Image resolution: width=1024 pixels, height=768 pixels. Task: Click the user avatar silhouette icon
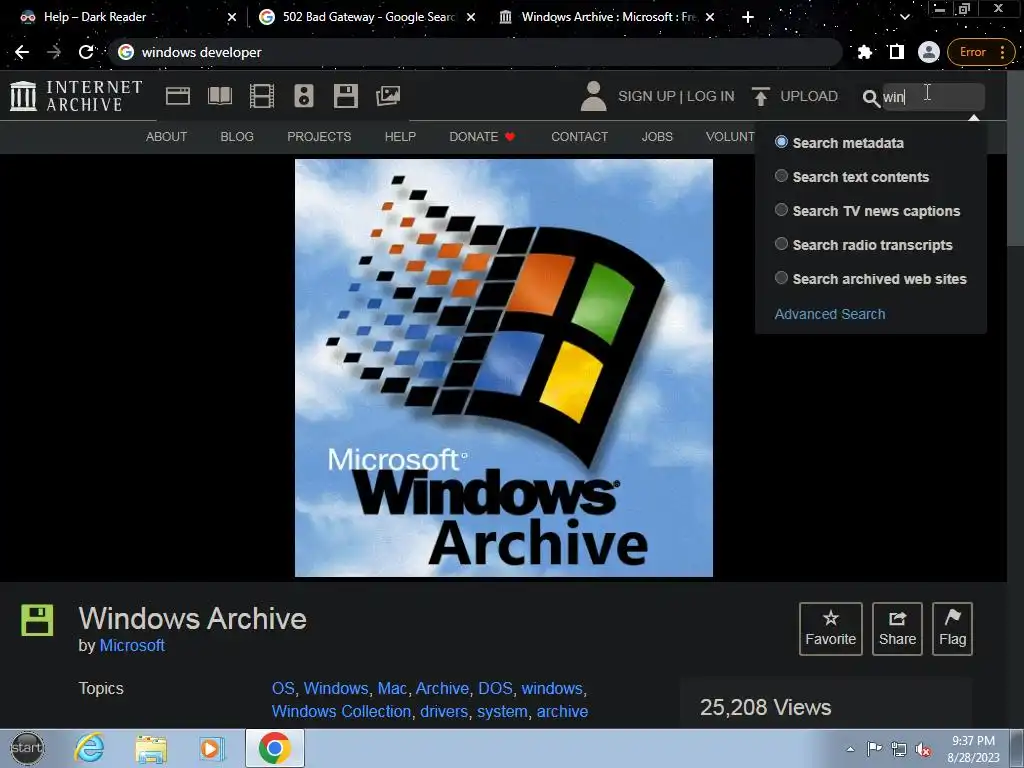594,96
